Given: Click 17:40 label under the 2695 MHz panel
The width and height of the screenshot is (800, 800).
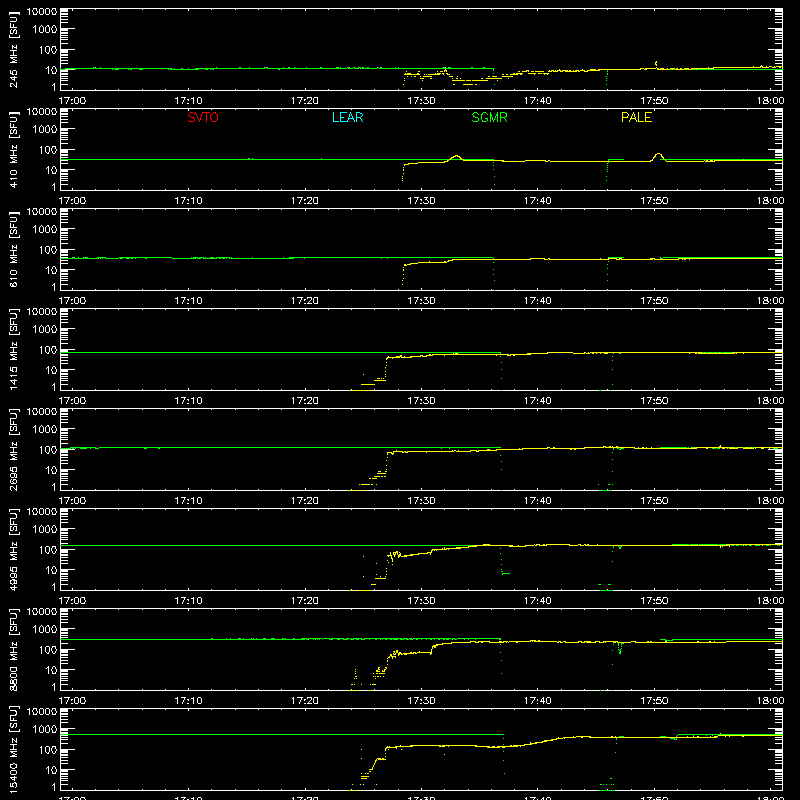Looking at the screenshot, I should pyautogui.click(x=538, y=501).
